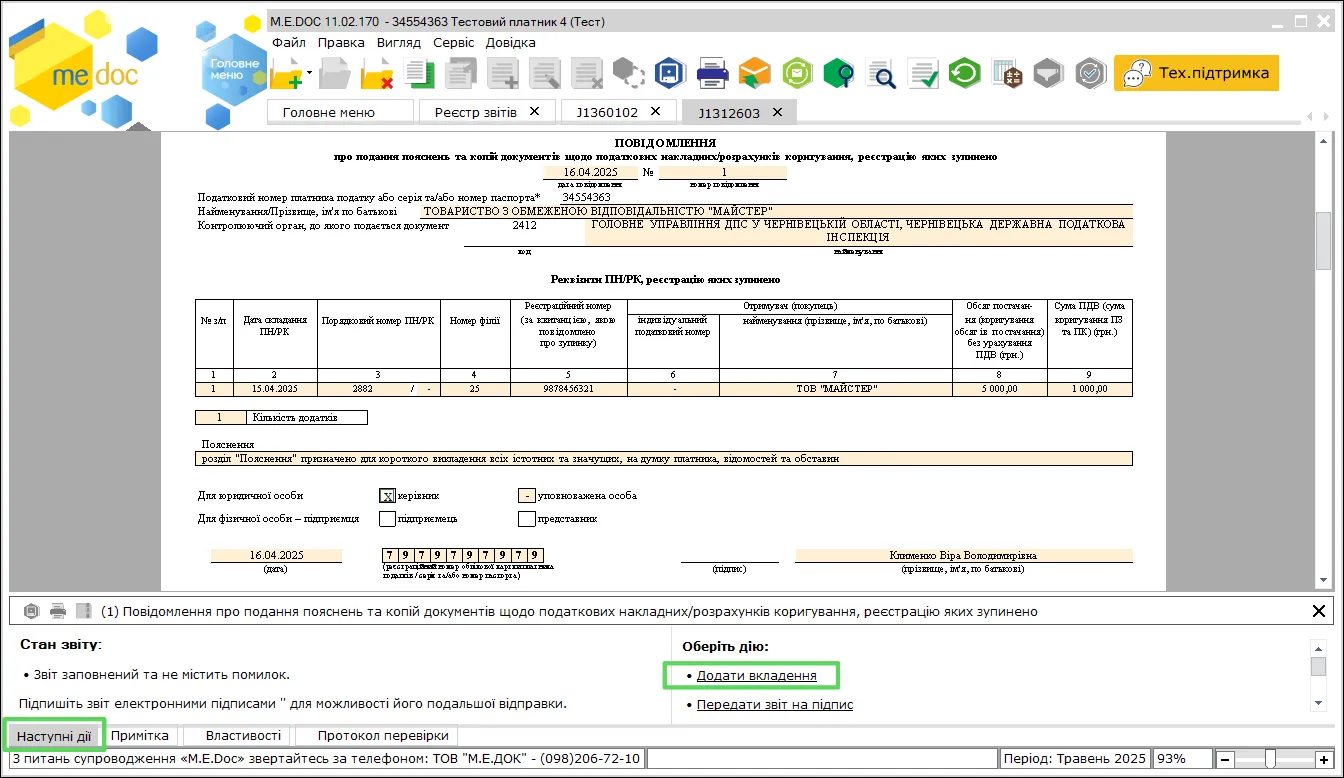Click the tab strip scroll right arrow
Image resolution: width=1344 pixels, height=778 pixels.
point(1326,117)
